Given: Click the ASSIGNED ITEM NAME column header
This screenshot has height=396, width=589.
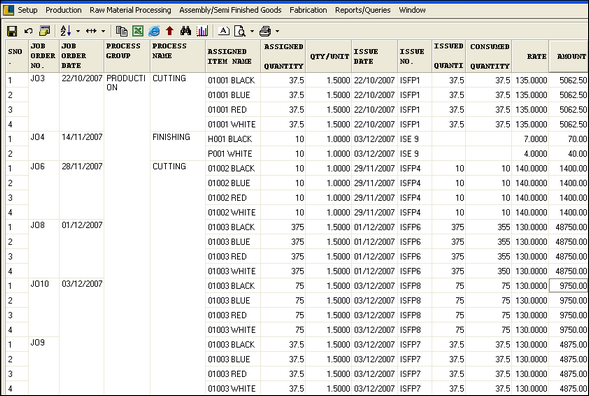Looking at the screenshot, I should [233, 56].
